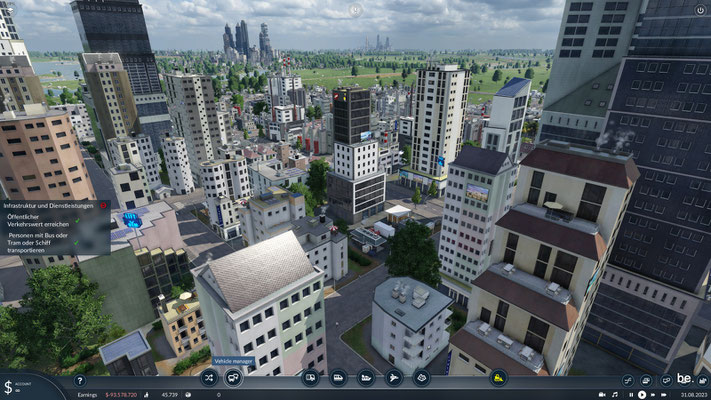Image resolution: width=711 pixels, height=400 pixels.
Task: Click the factory icon at far right of toolbar
Action: [x=702, y=380]
